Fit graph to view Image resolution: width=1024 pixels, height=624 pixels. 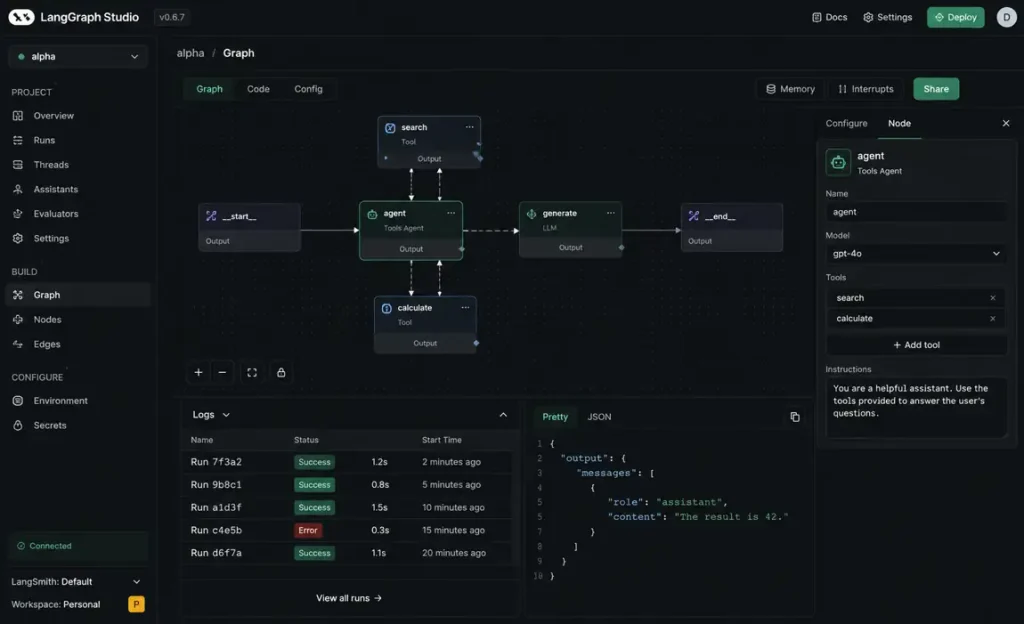pos(252,373)
